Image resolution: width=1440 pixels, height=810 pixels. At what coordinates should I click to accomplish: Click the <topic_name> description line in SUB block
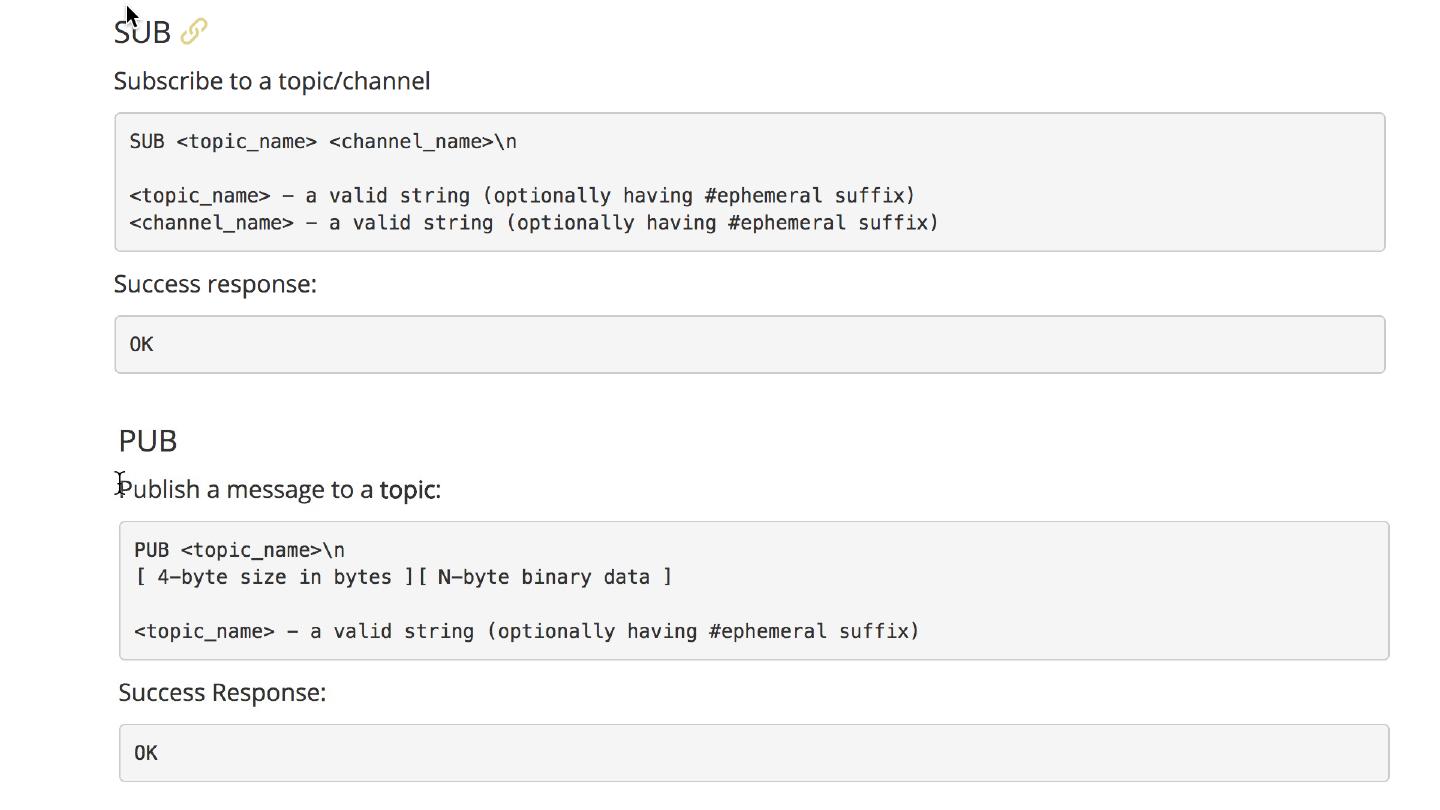pyautogui.click(x=522, y=195)
